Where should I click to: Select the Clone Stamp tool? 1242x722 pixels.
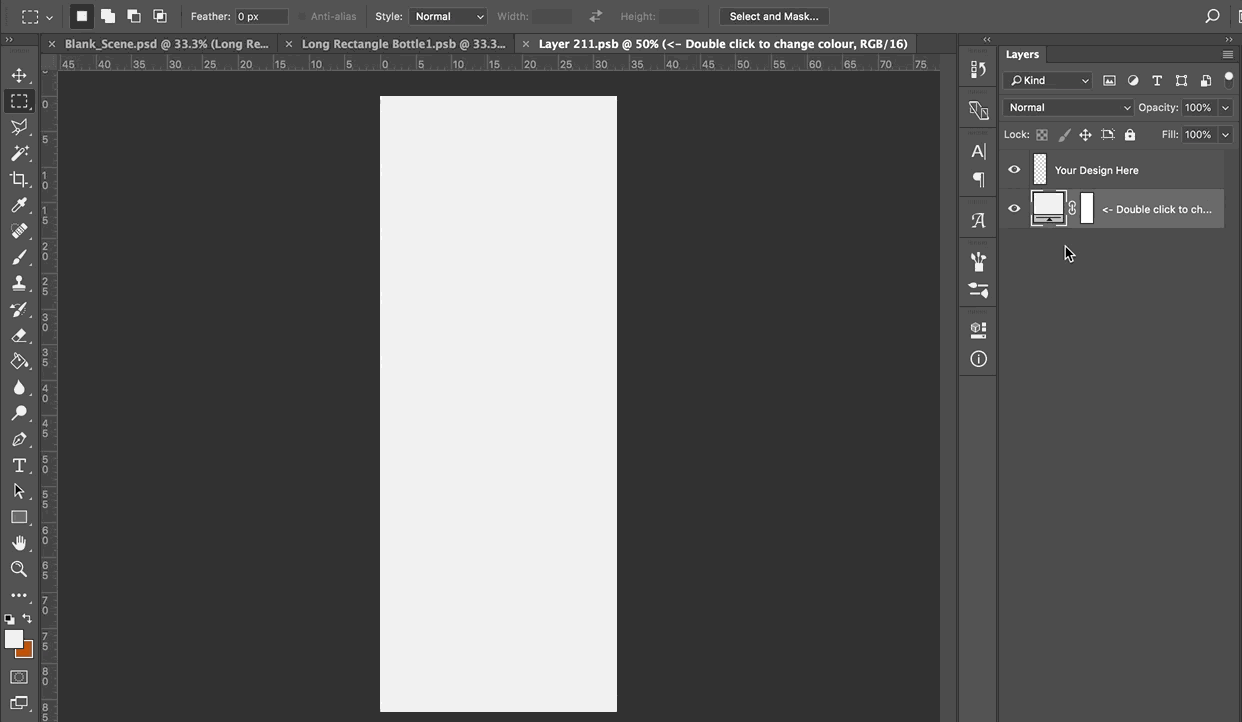click(19, 283)
